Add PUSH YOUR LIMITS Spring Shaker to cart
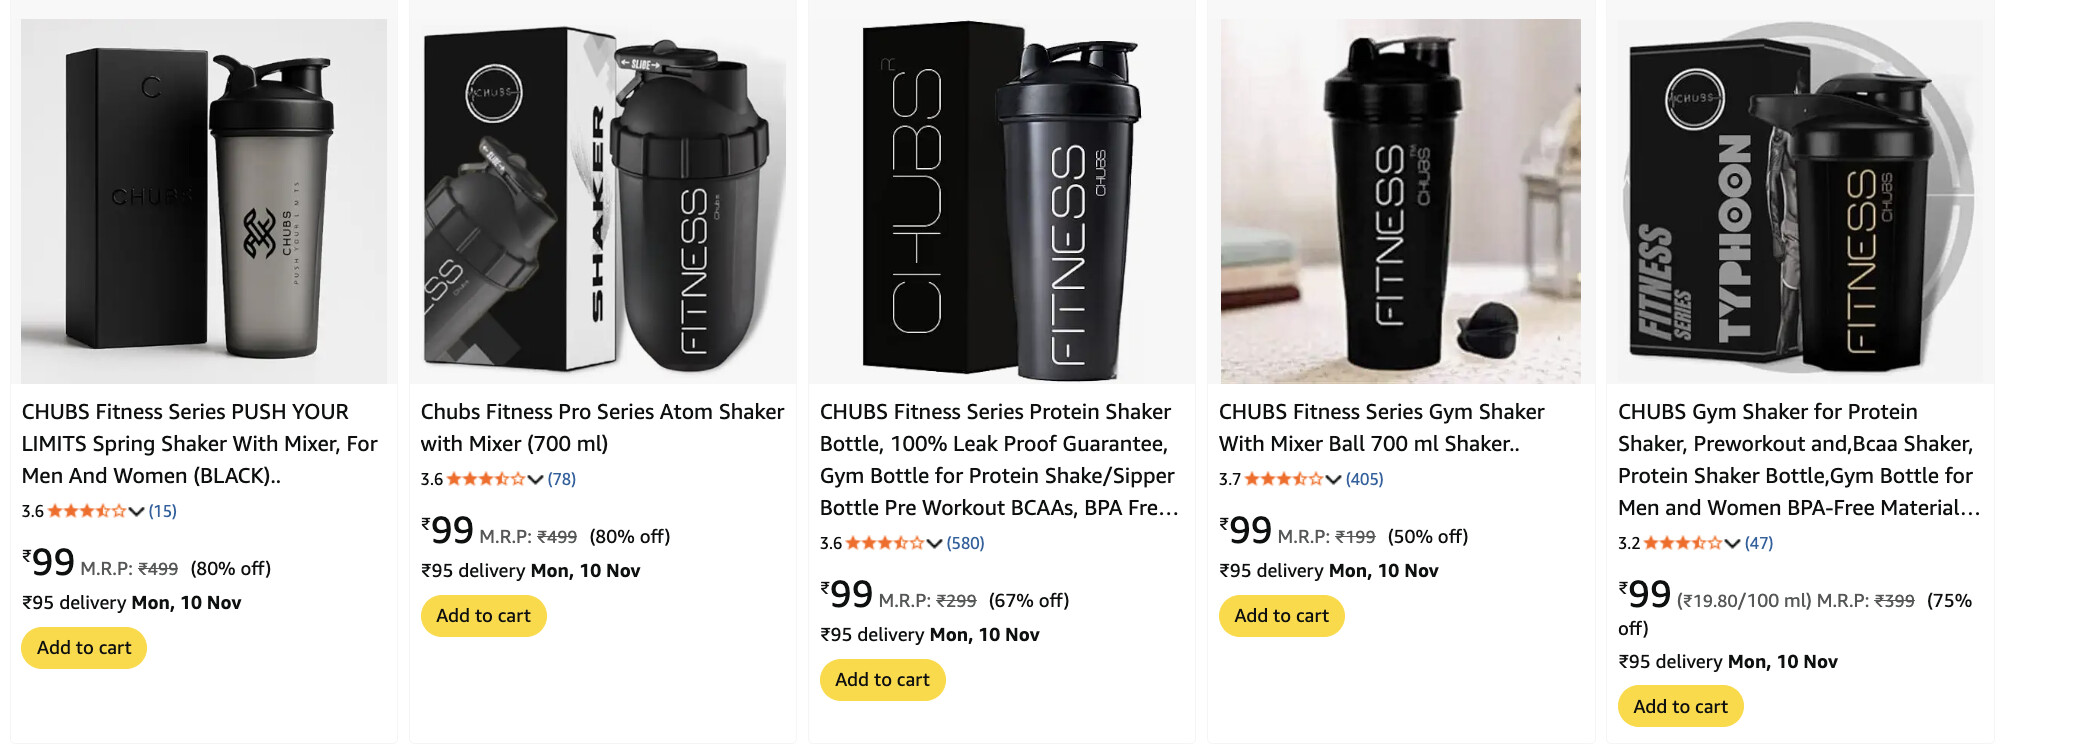 (x=84, y=648)
